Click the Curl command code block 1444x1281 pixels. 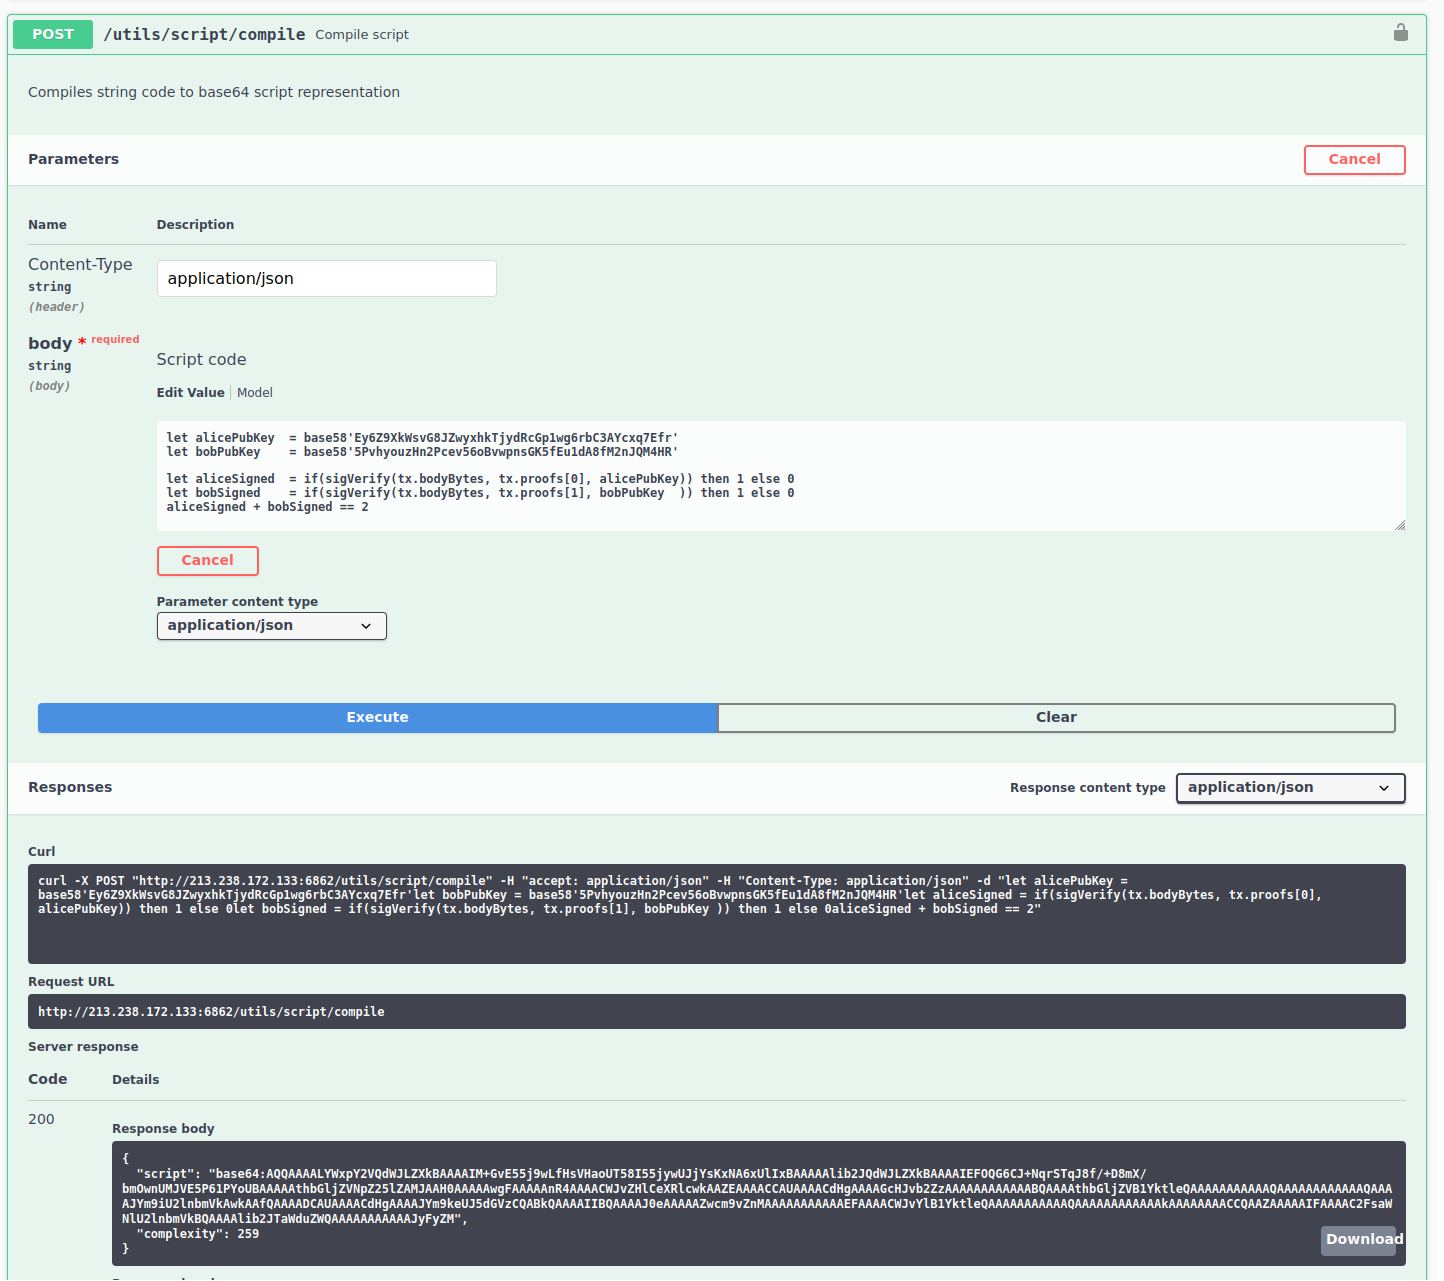[x=716, y=913]
